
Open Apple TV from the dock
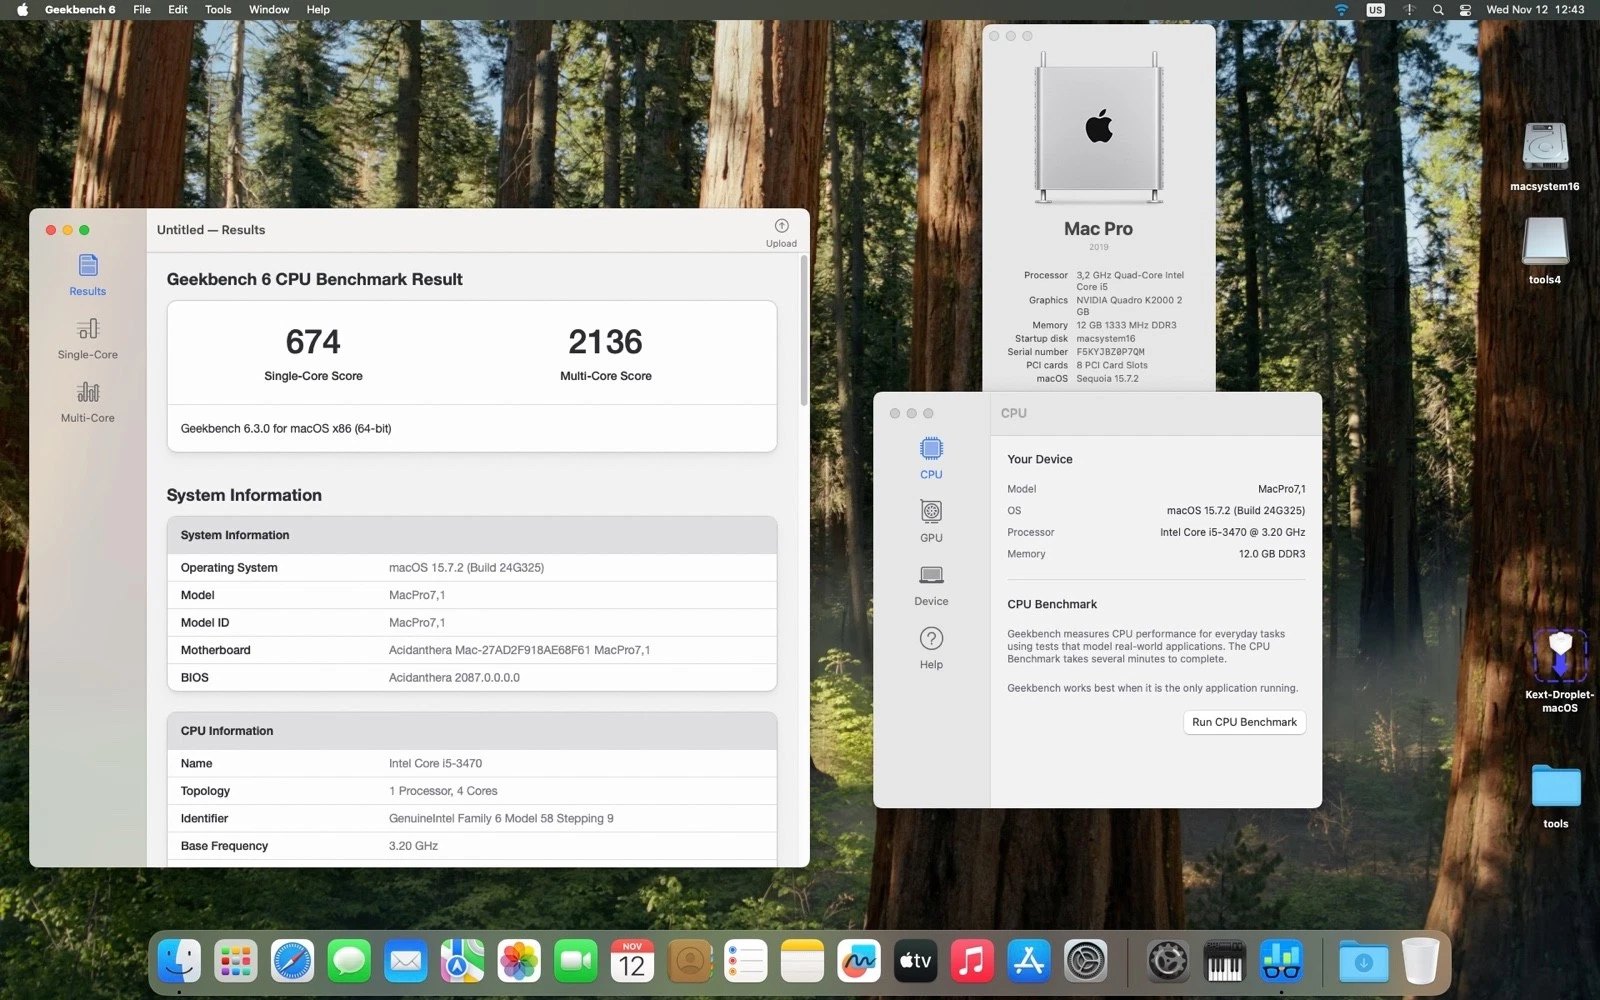tap(915, 962)
